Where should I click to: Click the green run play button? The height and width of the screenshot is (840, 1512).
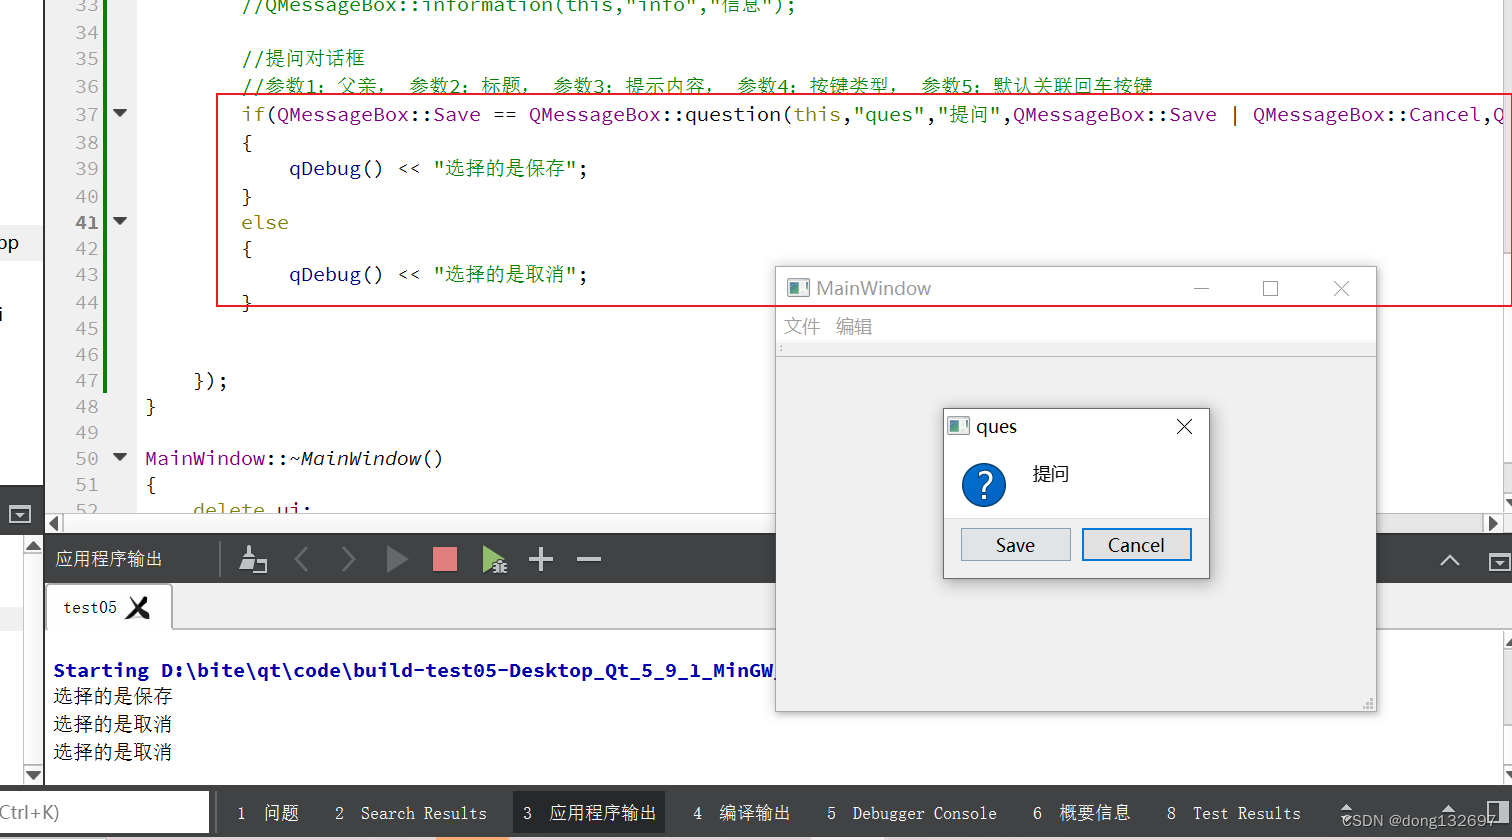coord(397,559)
